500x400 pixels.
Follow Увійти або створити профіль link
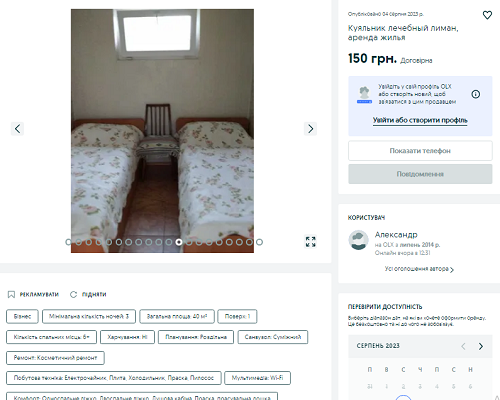[420, 120]
